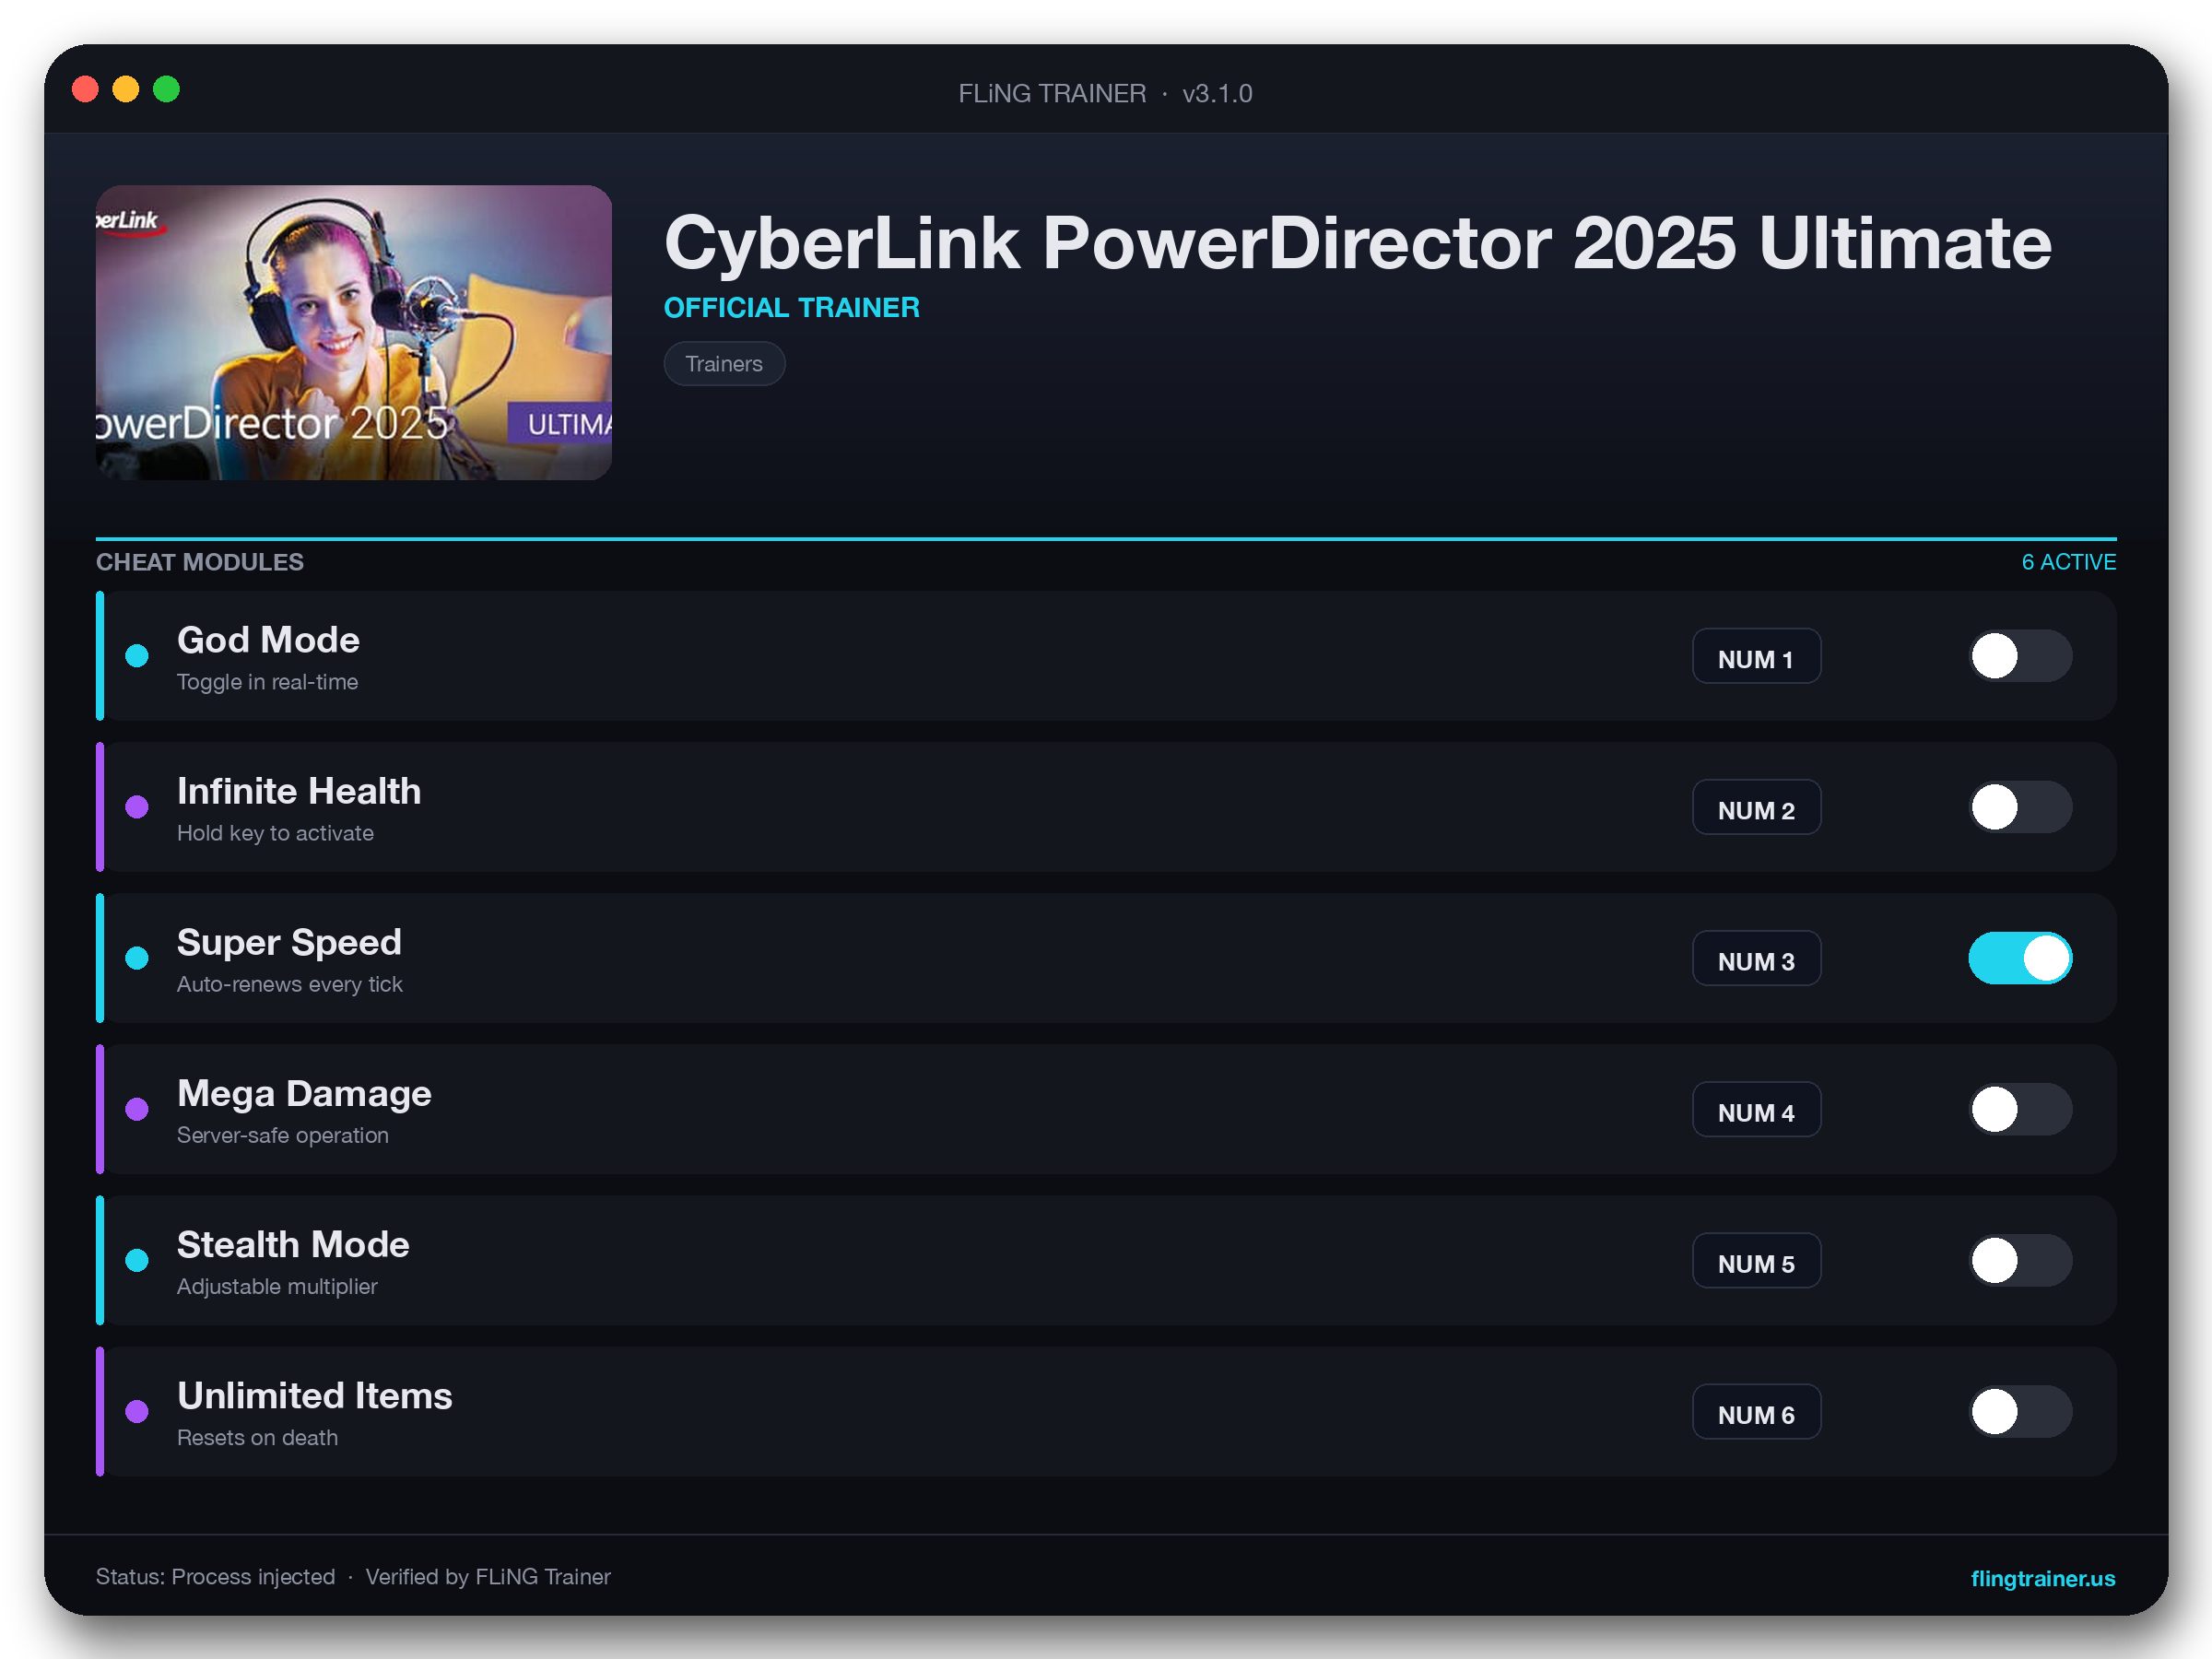This screenshot has height=1659, width=2212.
Task: Click the NUM 6 hotkey badge
Action: (x=1756, y=1411)
